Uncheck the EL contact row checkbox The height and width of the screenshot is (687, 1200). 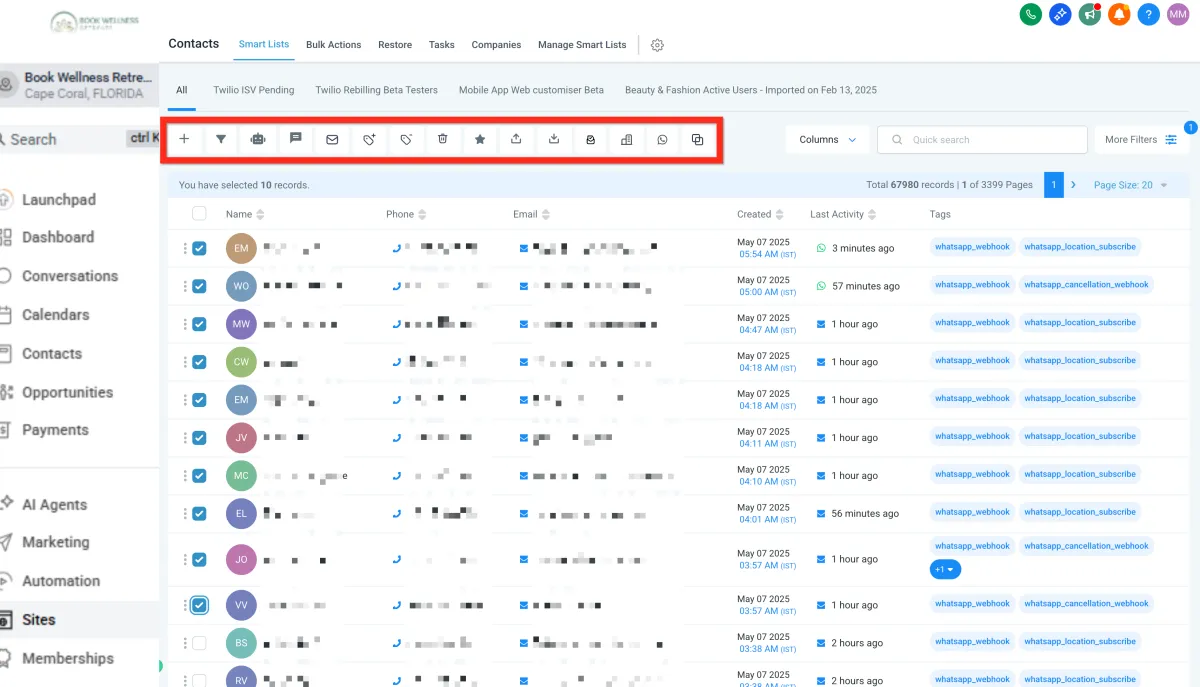[199, 513]
